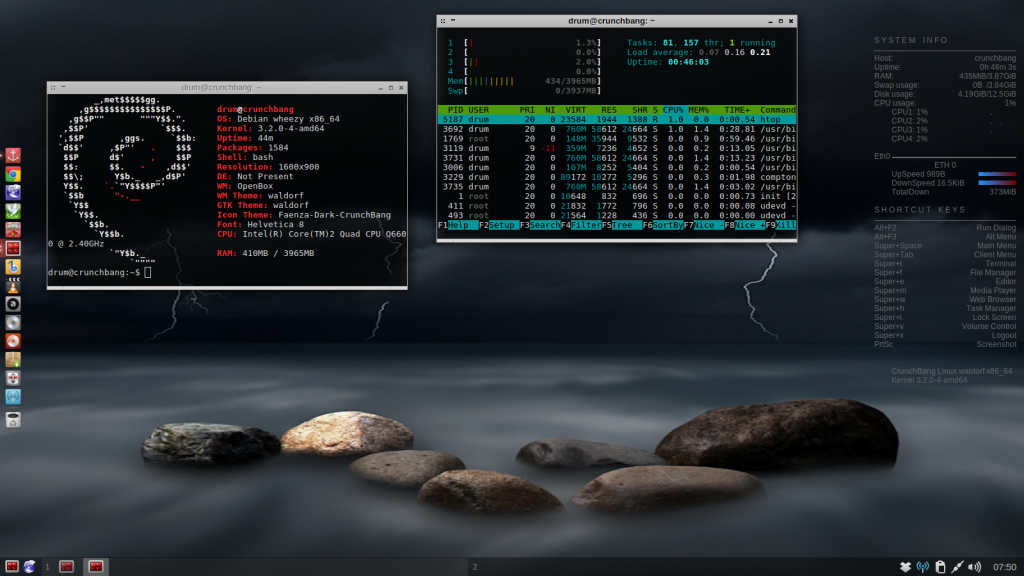This screenshot has height=576, width=1024.
Task: Open the trash can in the dock
Action: [14, 420]
